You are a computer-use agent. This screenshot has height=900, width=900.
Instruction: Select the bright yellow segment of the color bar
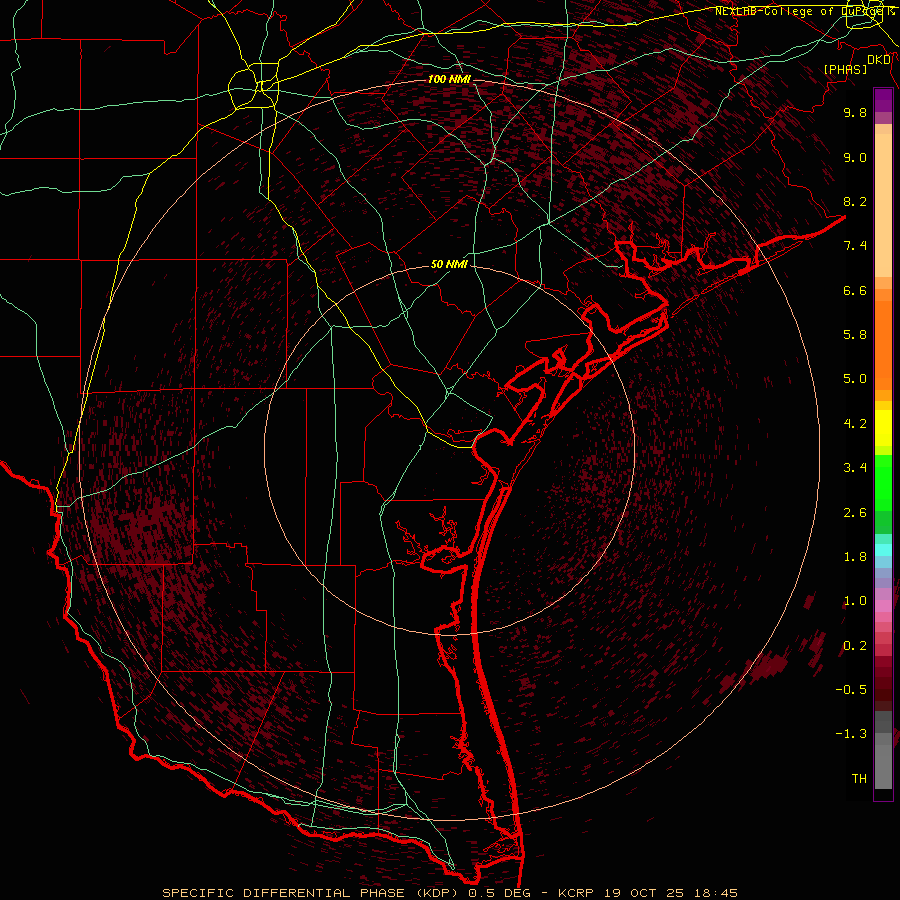click(x=883, y=428)
